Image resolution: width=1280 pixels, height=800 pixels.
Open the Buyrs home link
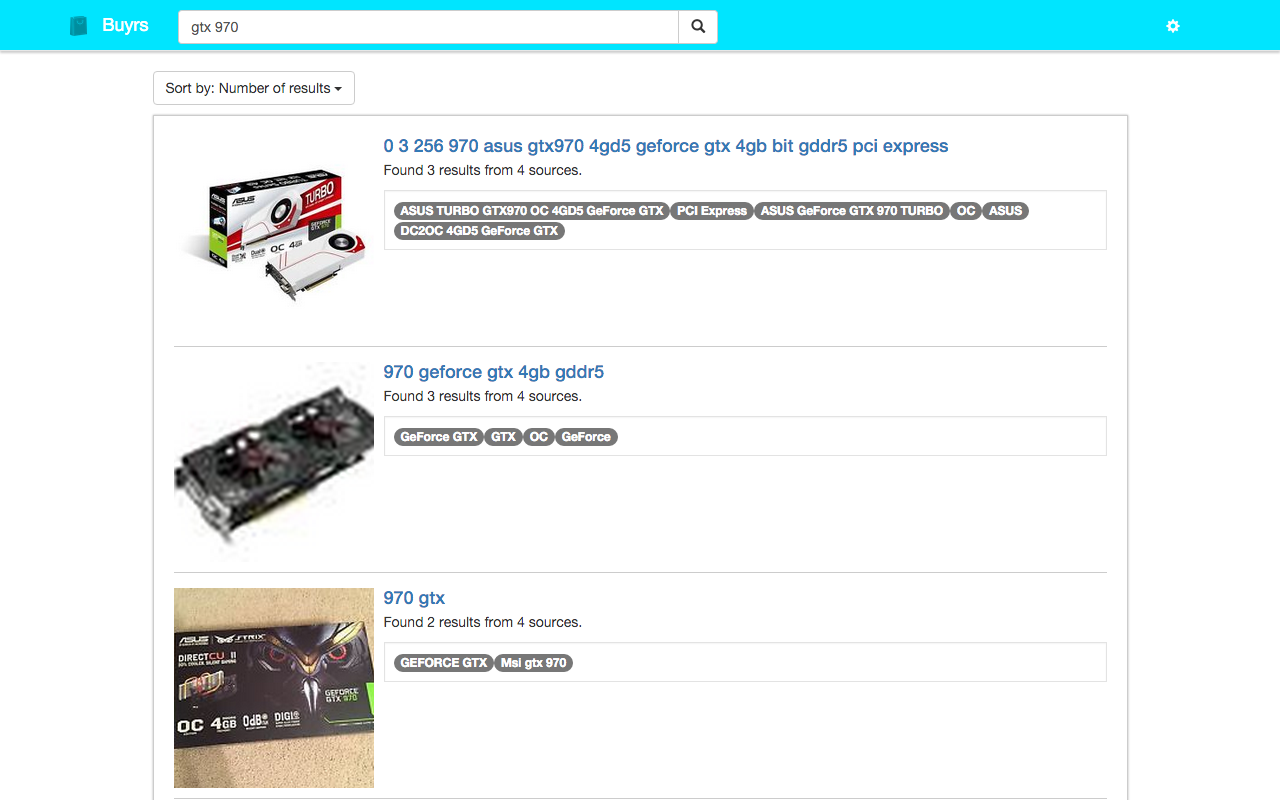coord(125,25)
